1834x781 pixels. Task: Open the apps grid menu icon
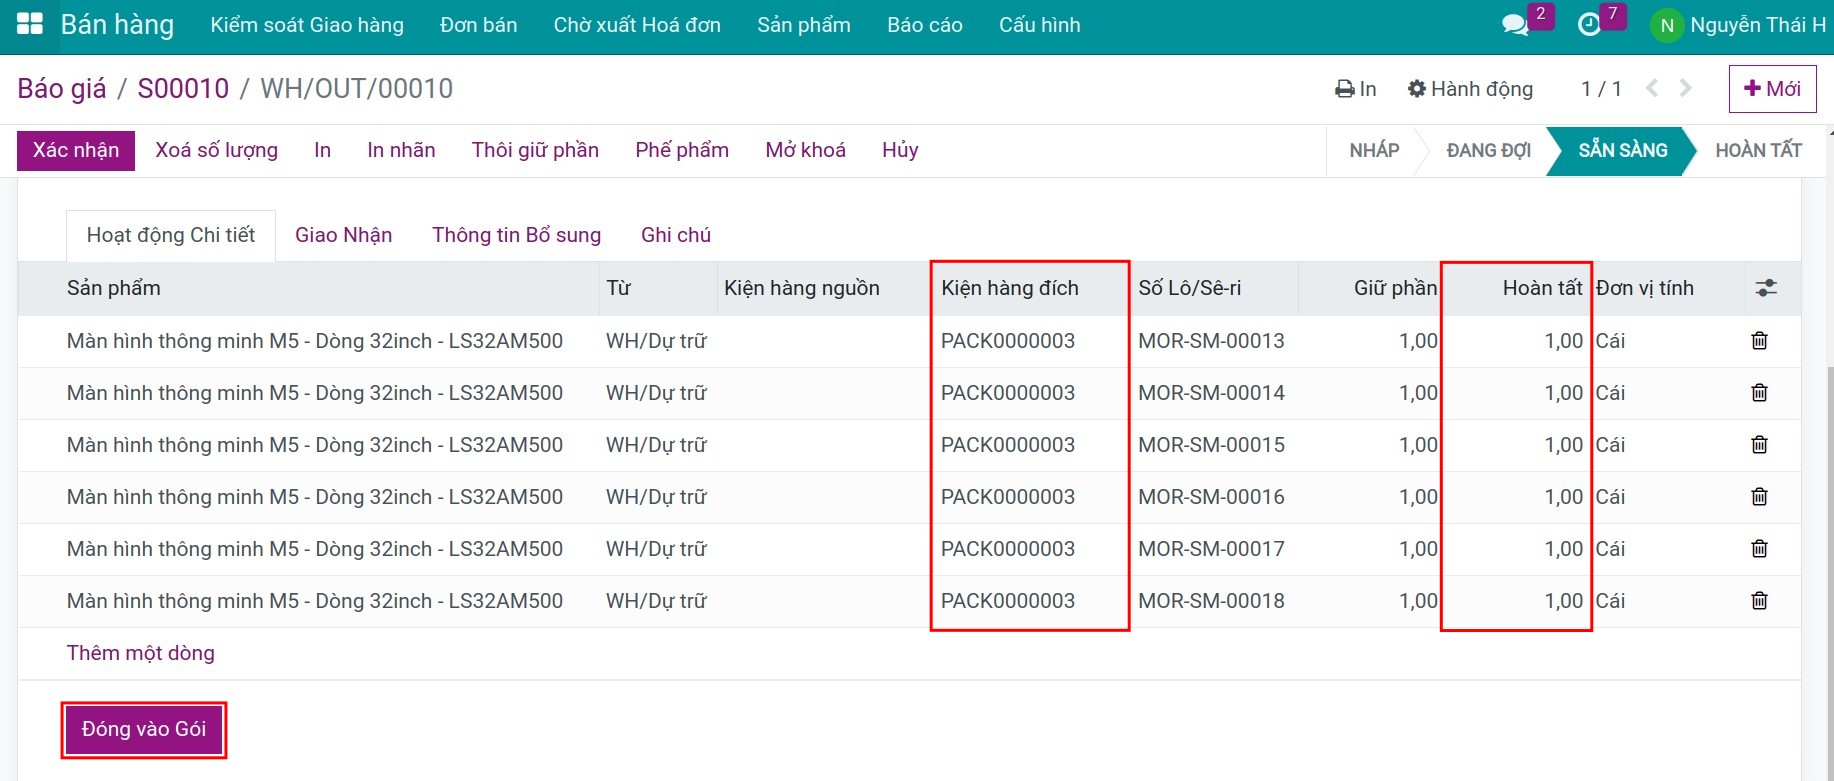[30, 25]
